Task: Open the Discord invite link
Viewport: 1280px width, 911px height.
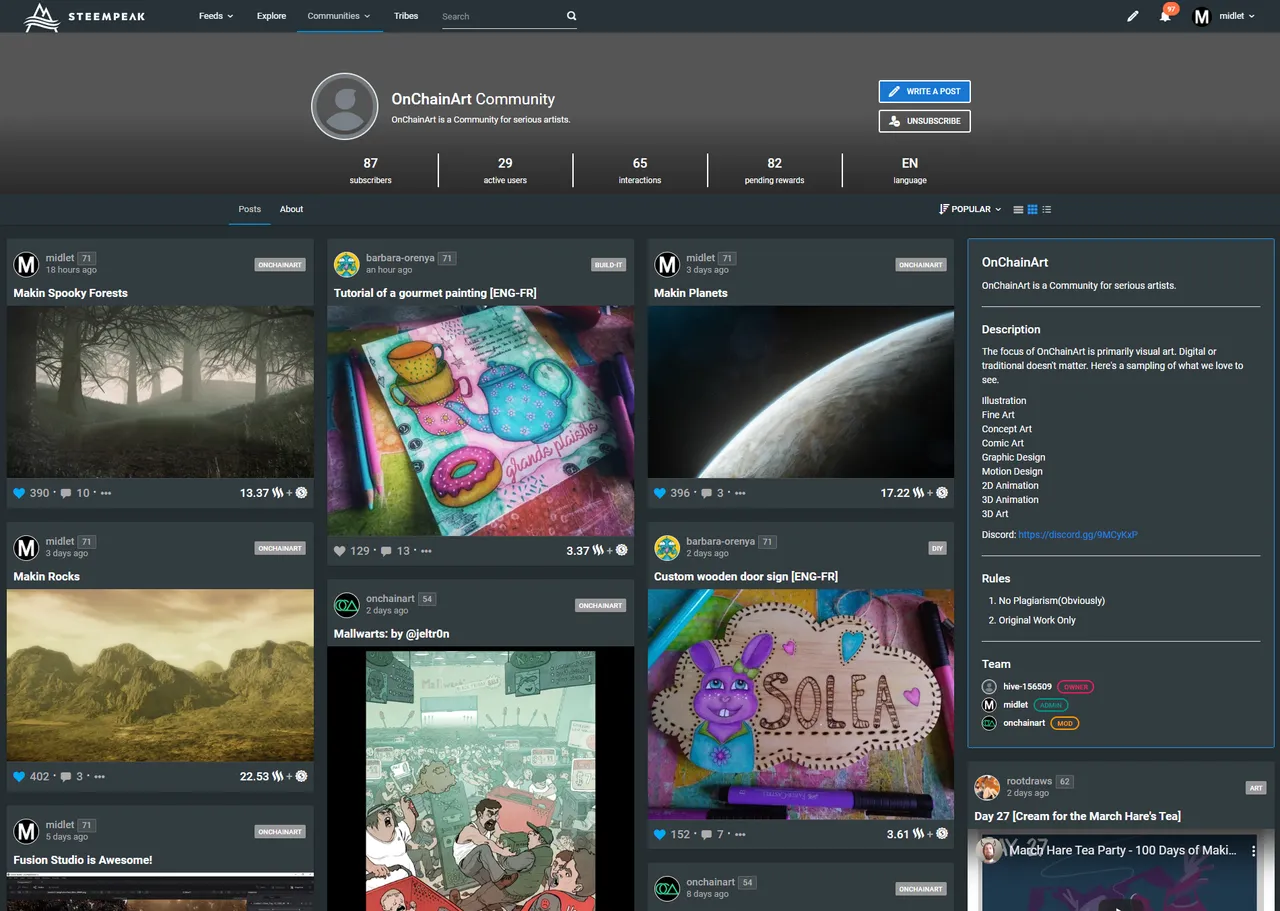Action: tap(1078, 535)
